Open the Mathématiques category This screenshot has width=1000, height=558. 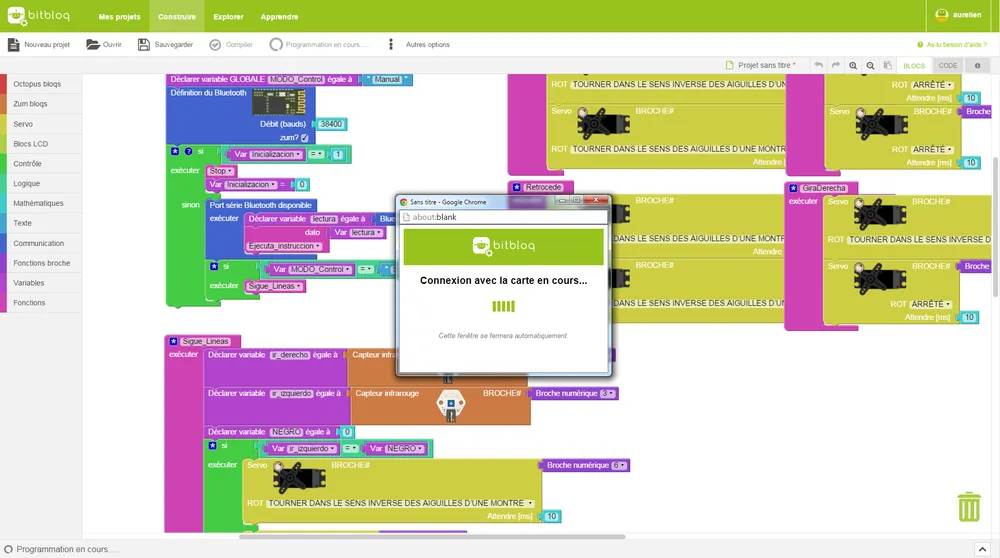click(x=41, y=203)
